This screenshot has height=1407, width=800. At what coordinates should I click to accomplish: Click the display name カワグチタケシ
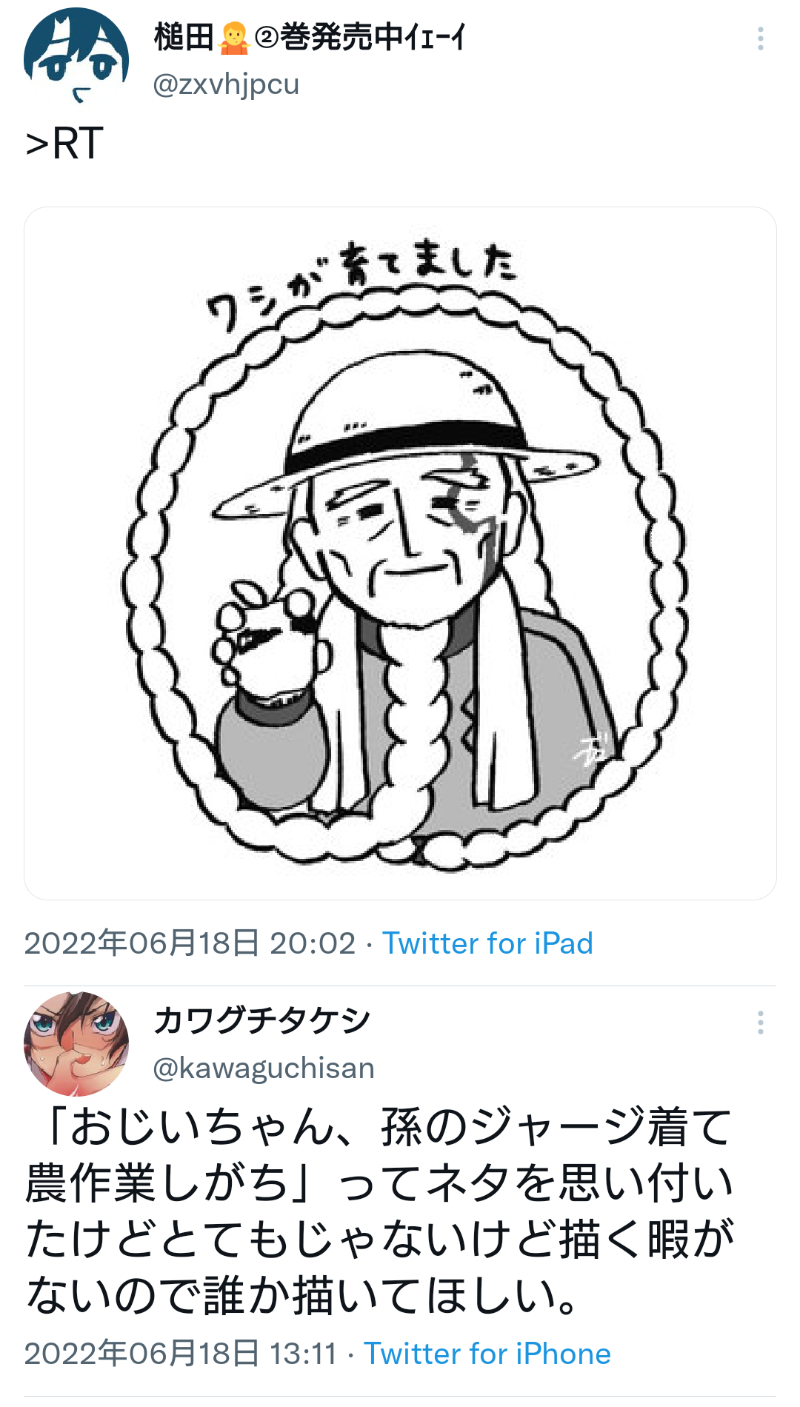pos(262,1021)
